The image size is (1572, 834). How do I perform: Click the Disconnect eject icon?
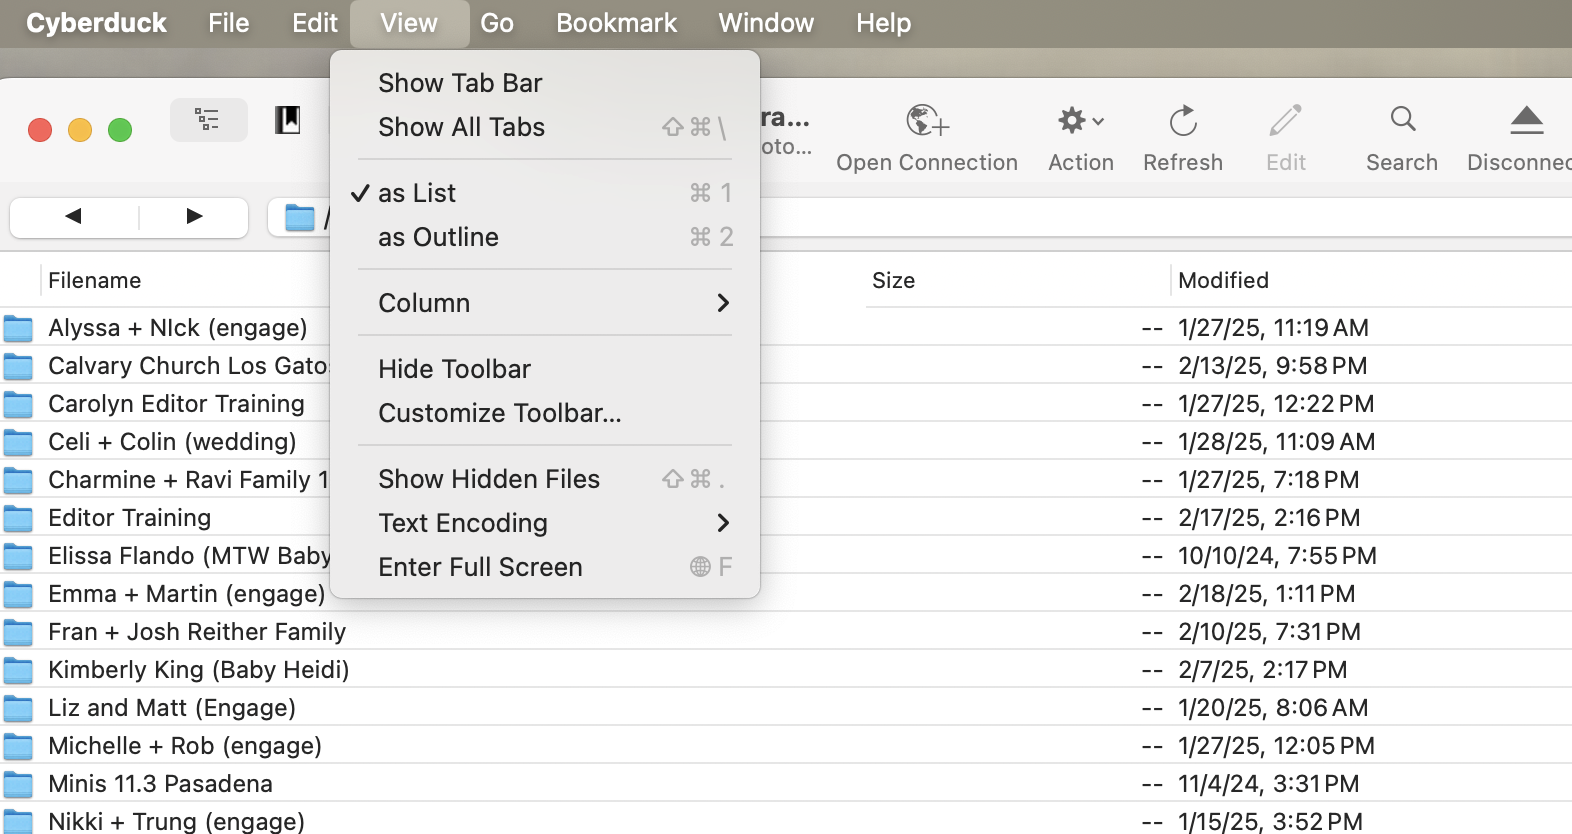(1526, 121)
